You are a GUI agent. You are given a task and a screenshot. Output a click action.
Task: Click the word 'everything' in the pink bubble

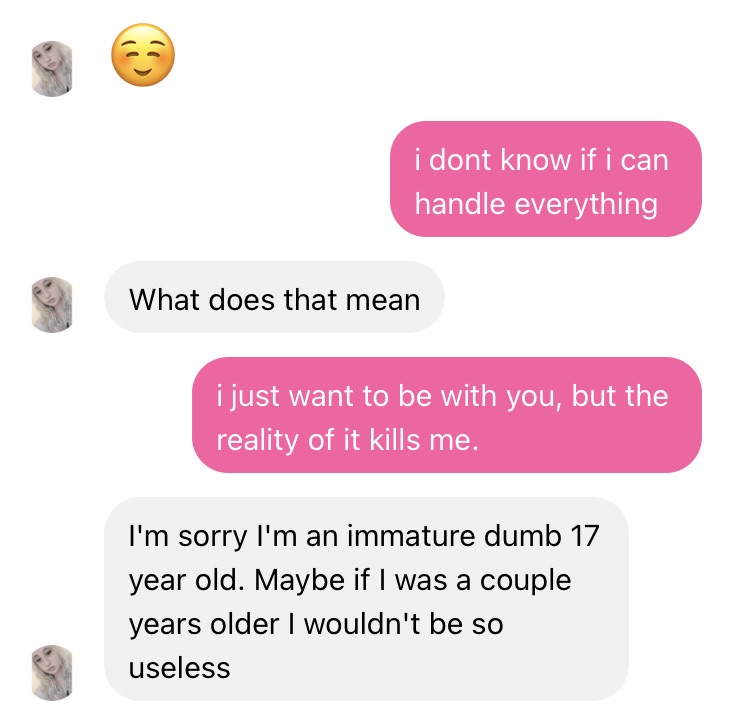coord(586,205)
